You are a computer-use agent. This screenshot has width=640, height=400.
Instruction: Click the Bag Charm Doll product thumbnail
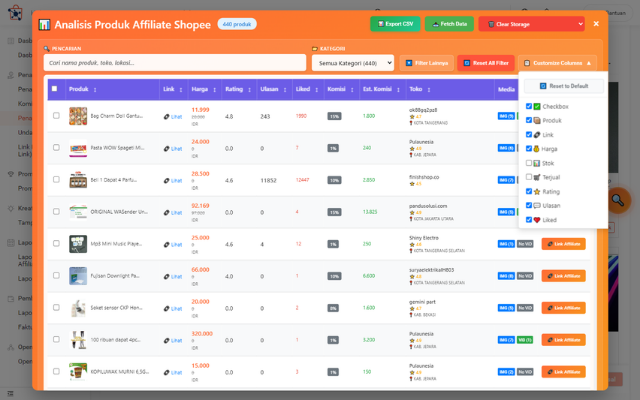click(78, 116)
